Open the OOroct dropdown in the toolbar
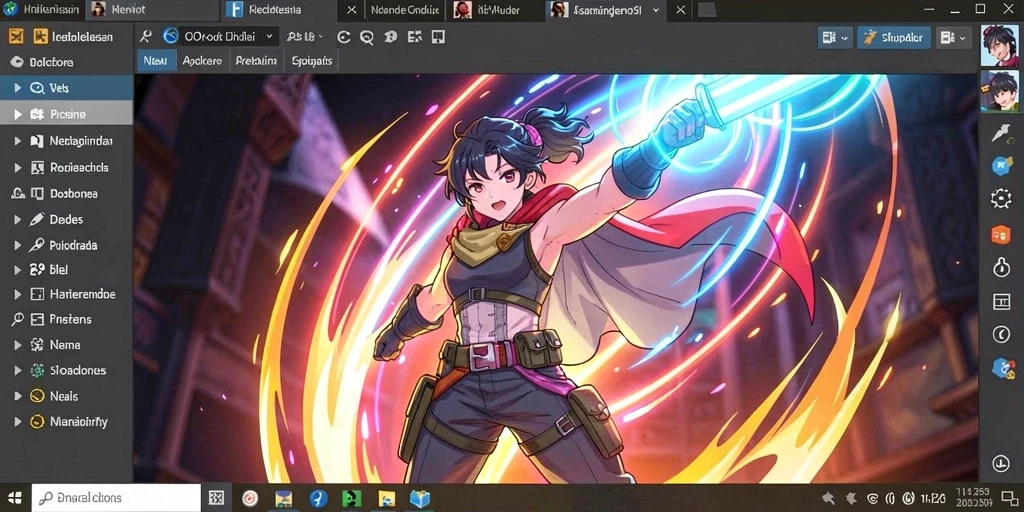The width and height of the screenshot is (1024, 512). click(x=219, y=37)
